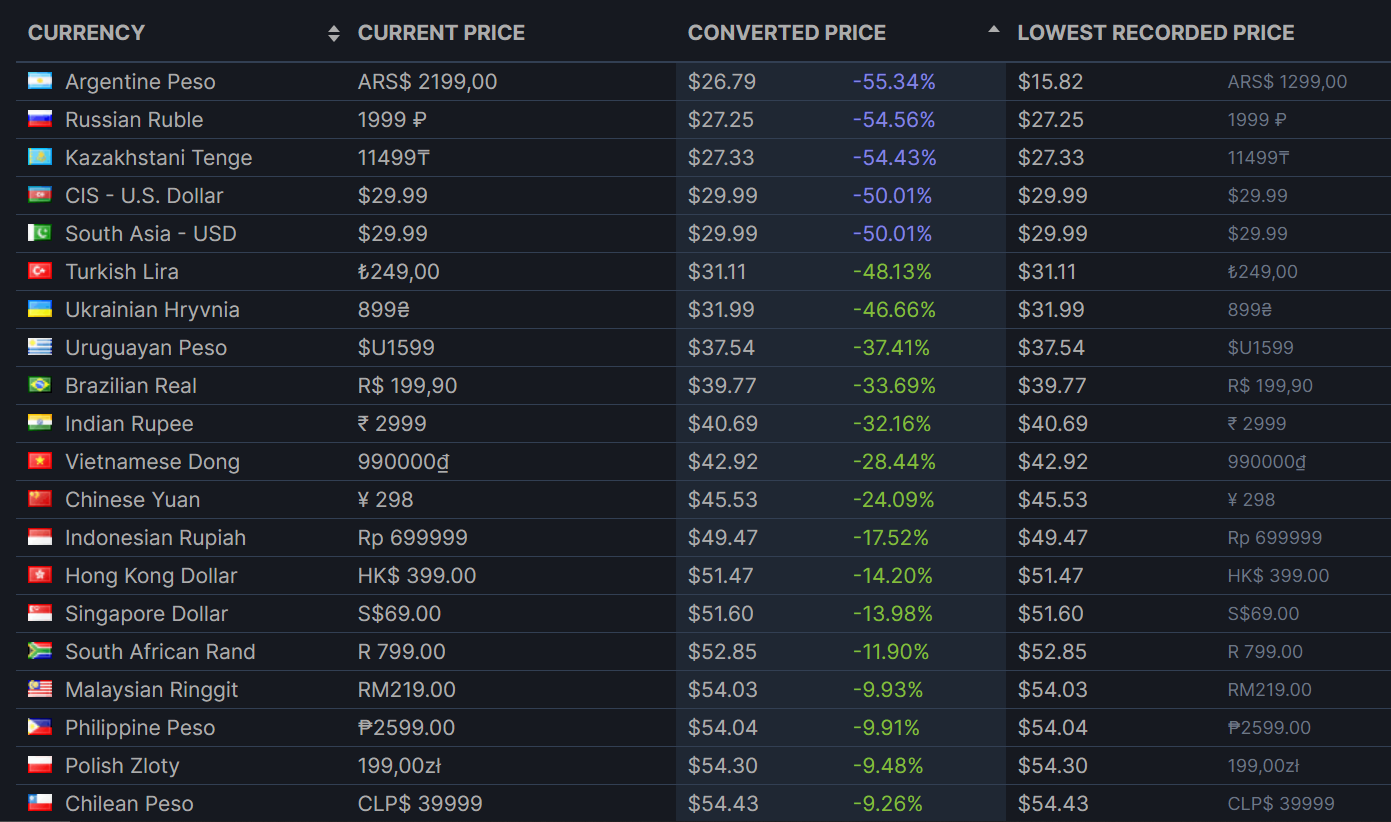The height and width of the screenshot is (822, 1391).
Task: Select the Vietnamese Dong currency name
Action: coord(152,462)
